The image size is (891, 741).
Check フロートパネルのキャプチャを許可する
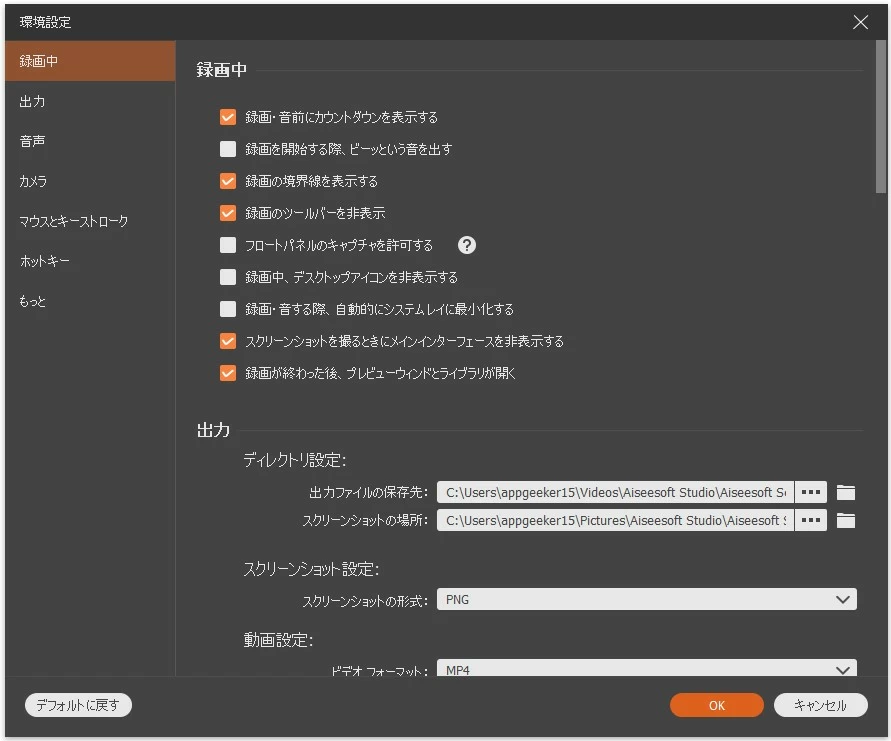point(228,245)
